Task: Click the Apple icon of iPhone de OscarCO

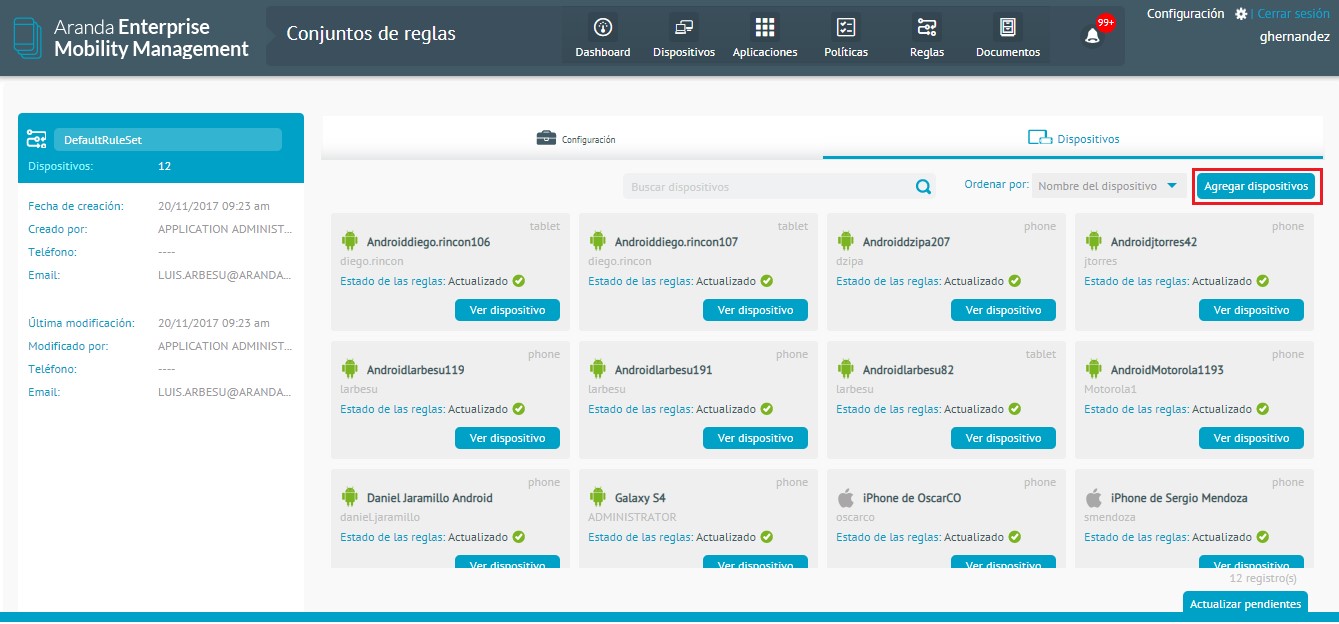Action: point(846,497)
